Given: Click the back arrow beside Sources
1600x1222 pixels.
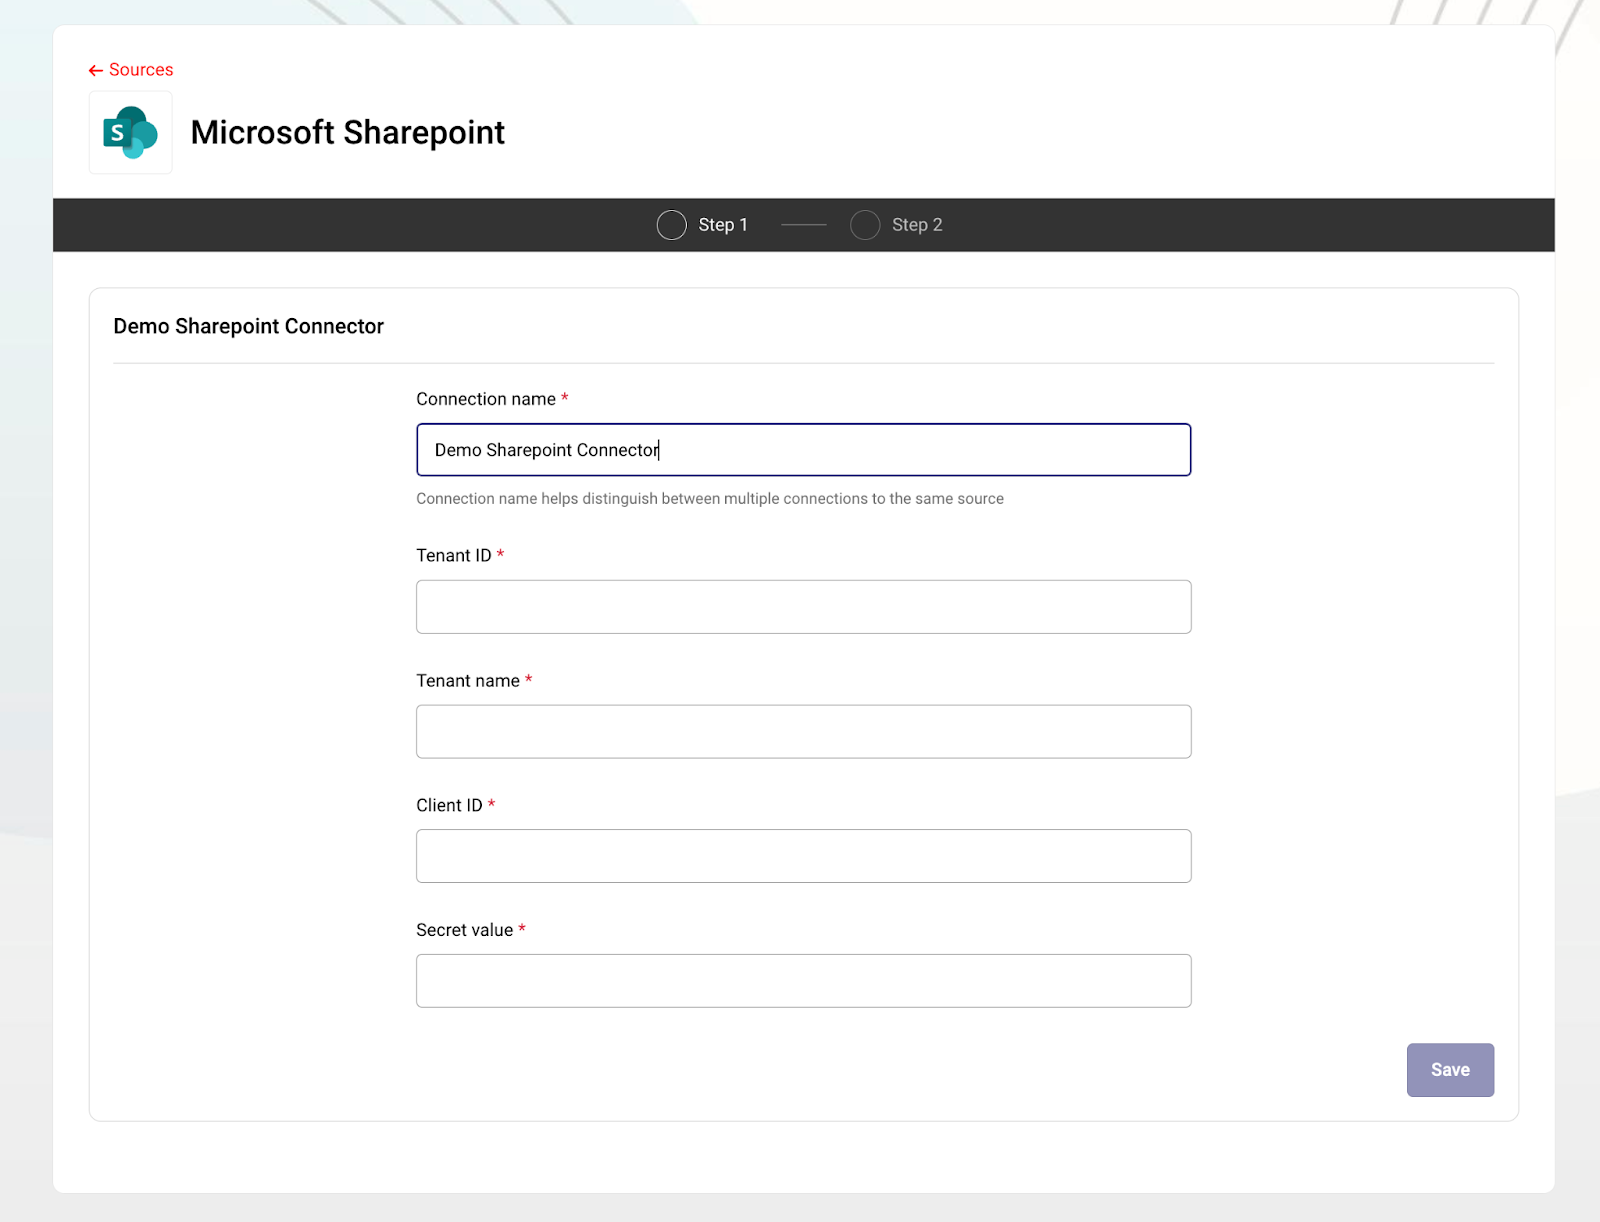Looking at the screenshot, I should coord(96,70).
